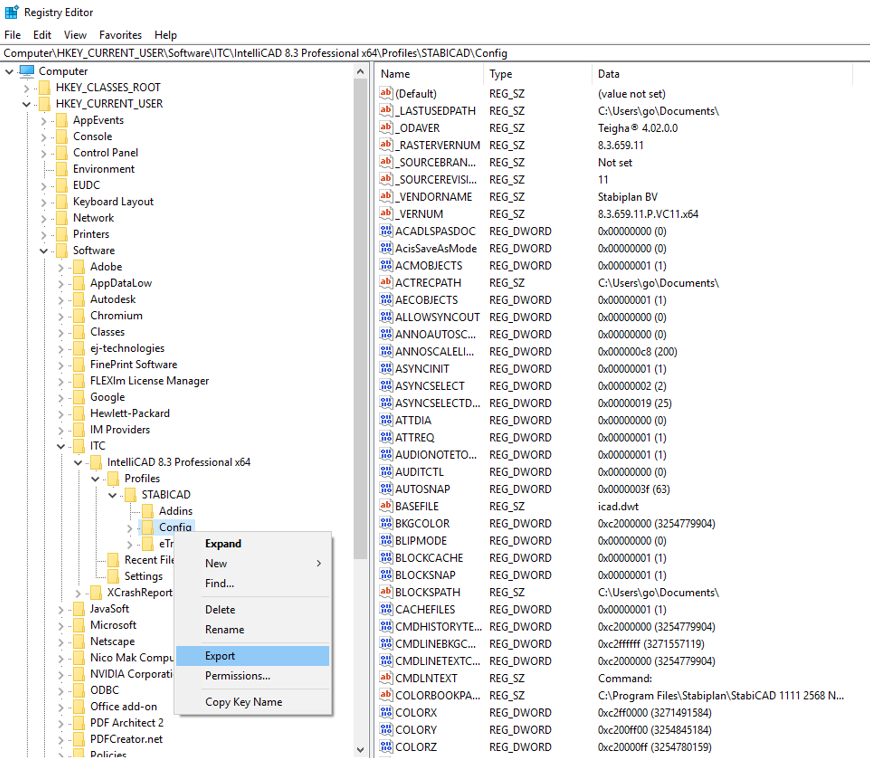Viewport: 870px width, 758px height.
Task: Open the Favorites menu
Action: tap(120, 34)
